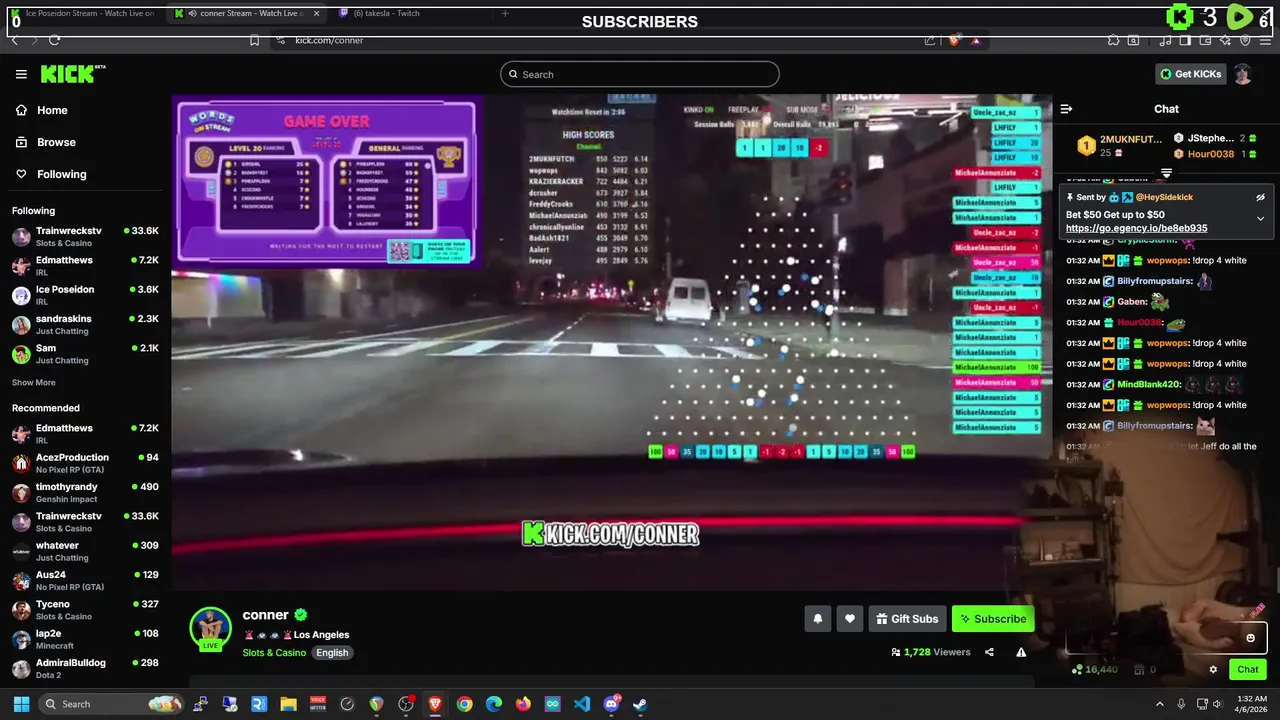Open AcezProduction recommended channel
This screenshot has height=720, width=1280.
[x=85, y=463]
